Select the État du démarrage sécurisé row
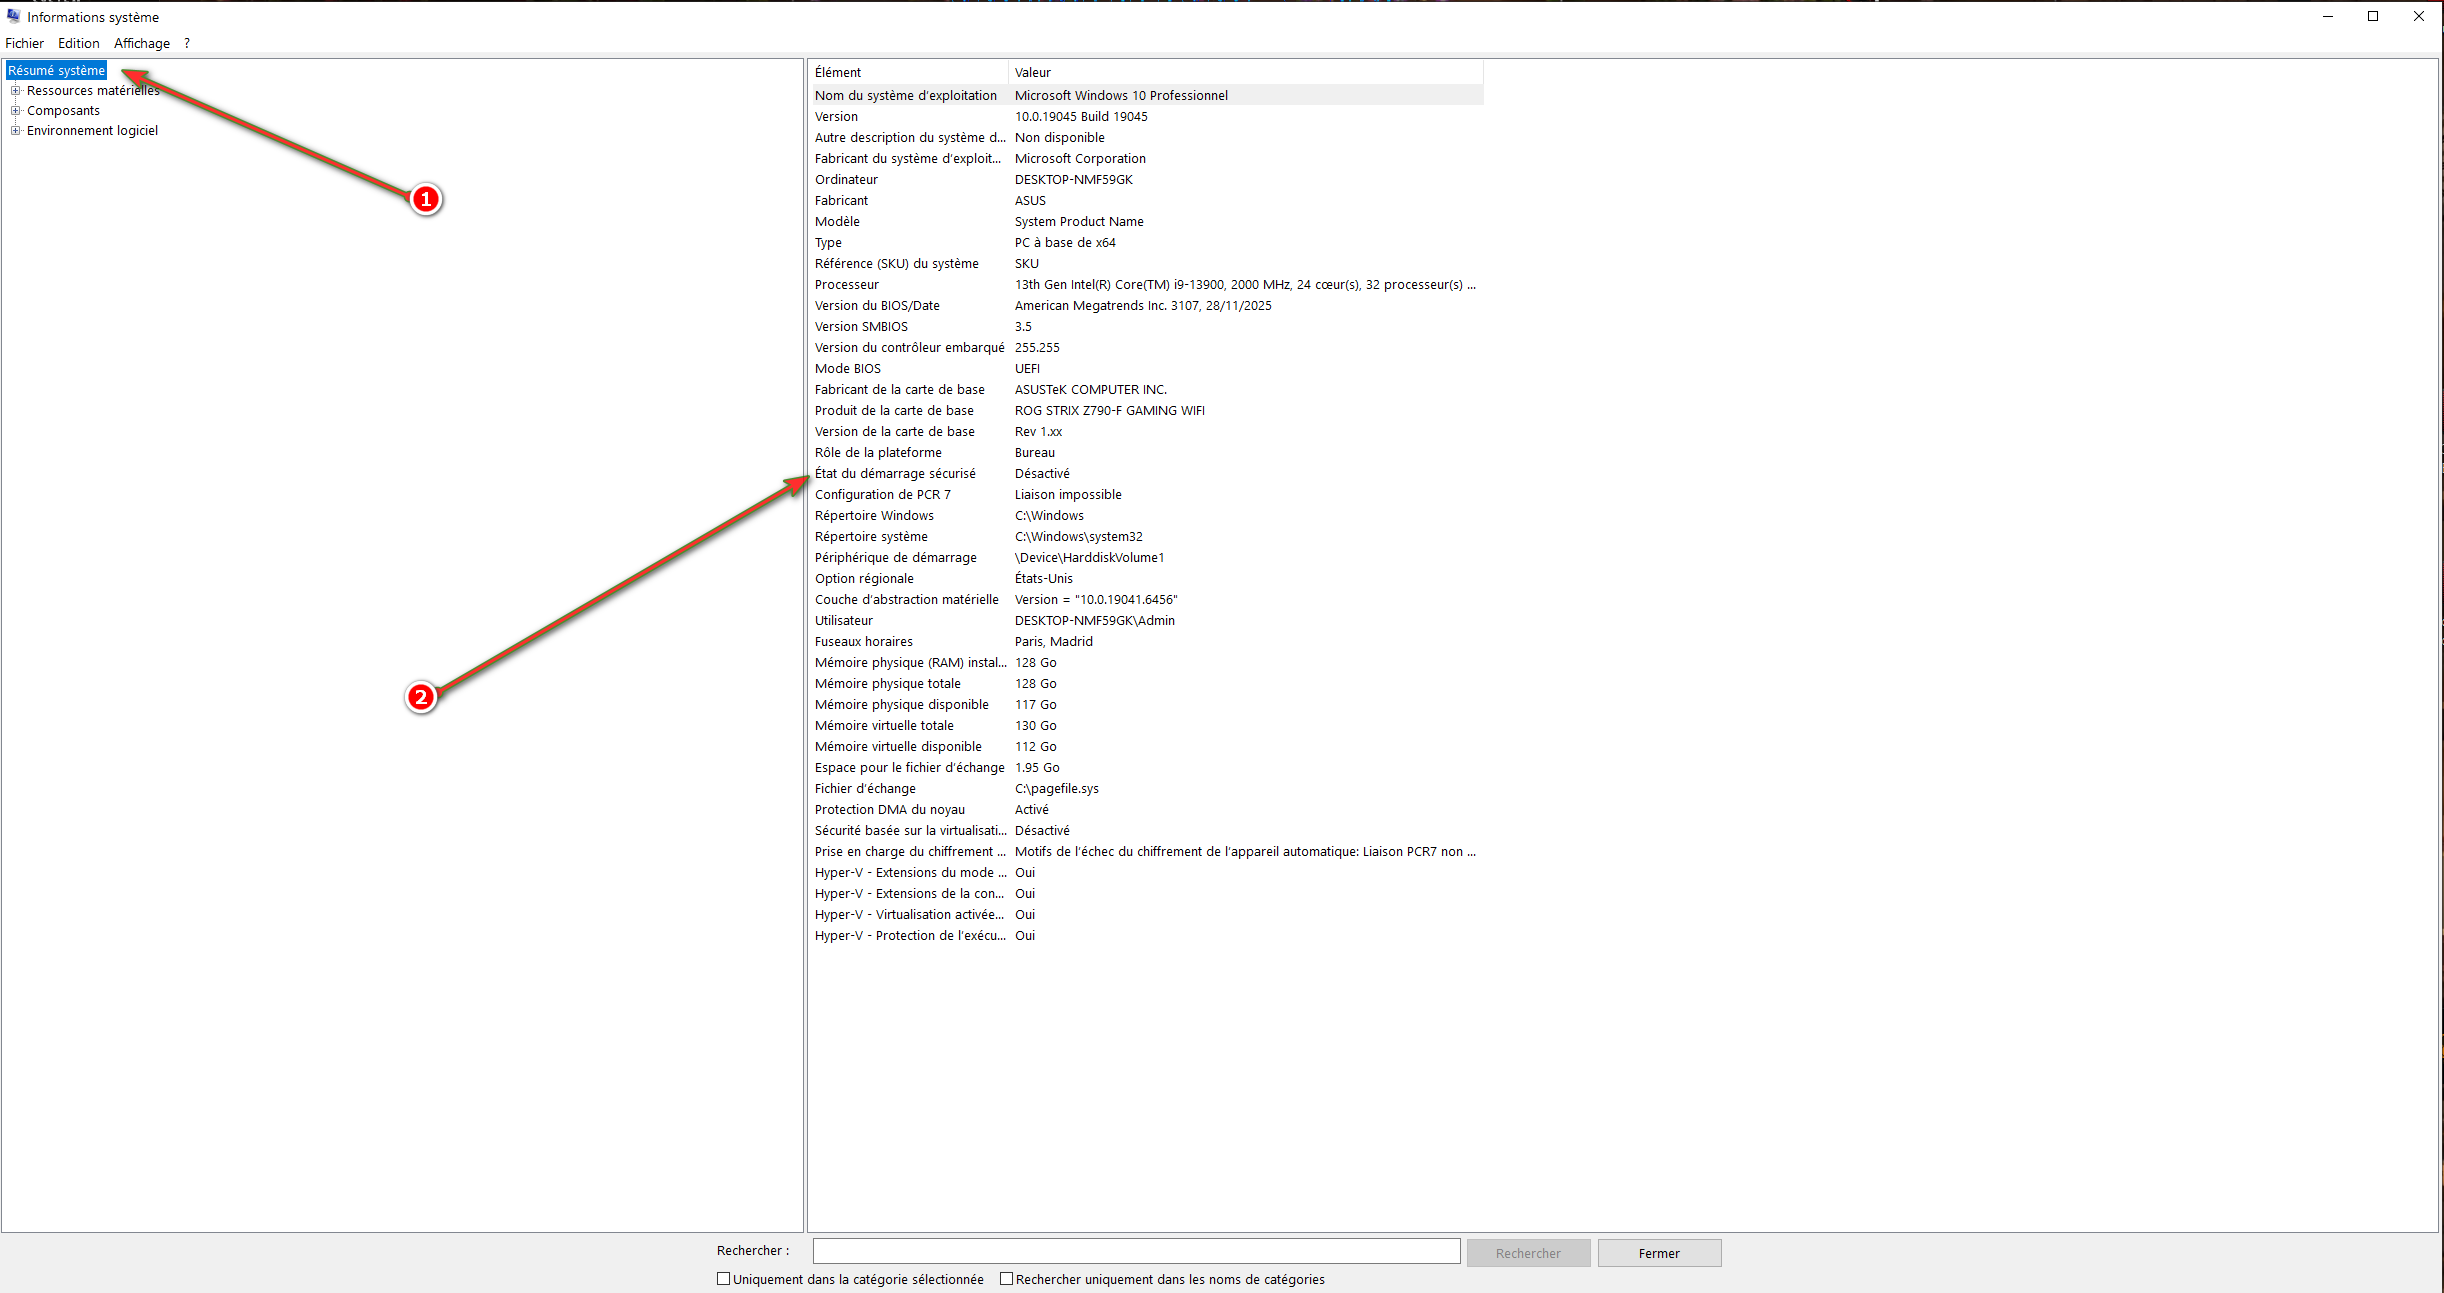This screenshot has width=2444, height=1293. point(895,473)
